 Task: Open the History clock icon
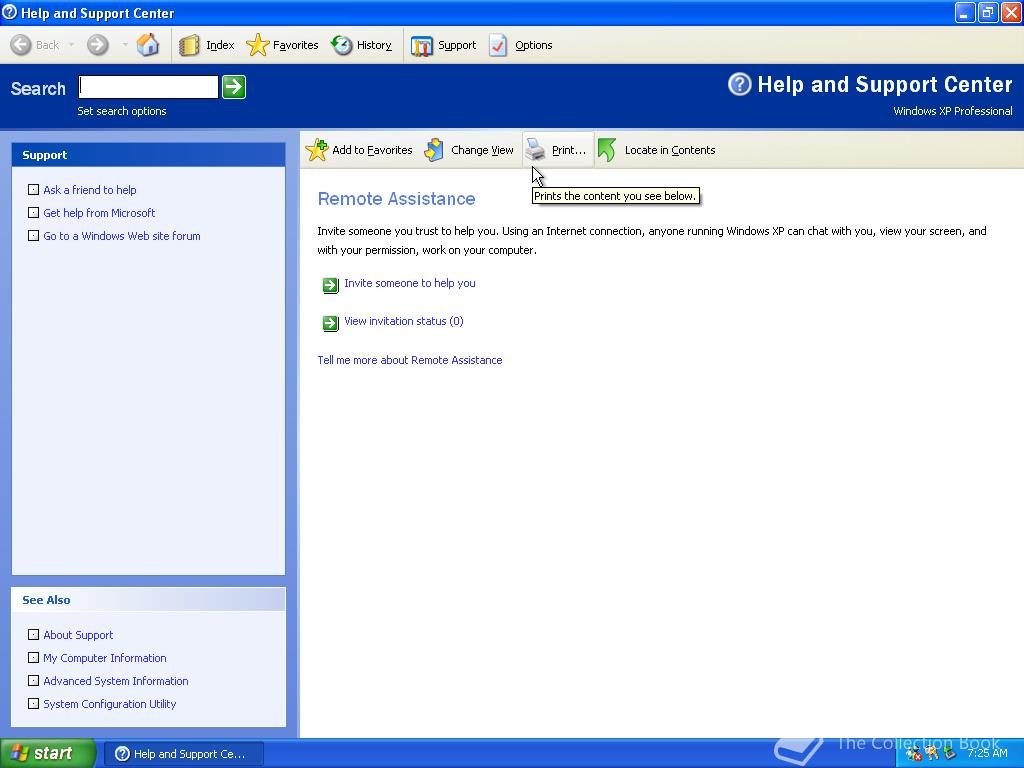[342, 45]
